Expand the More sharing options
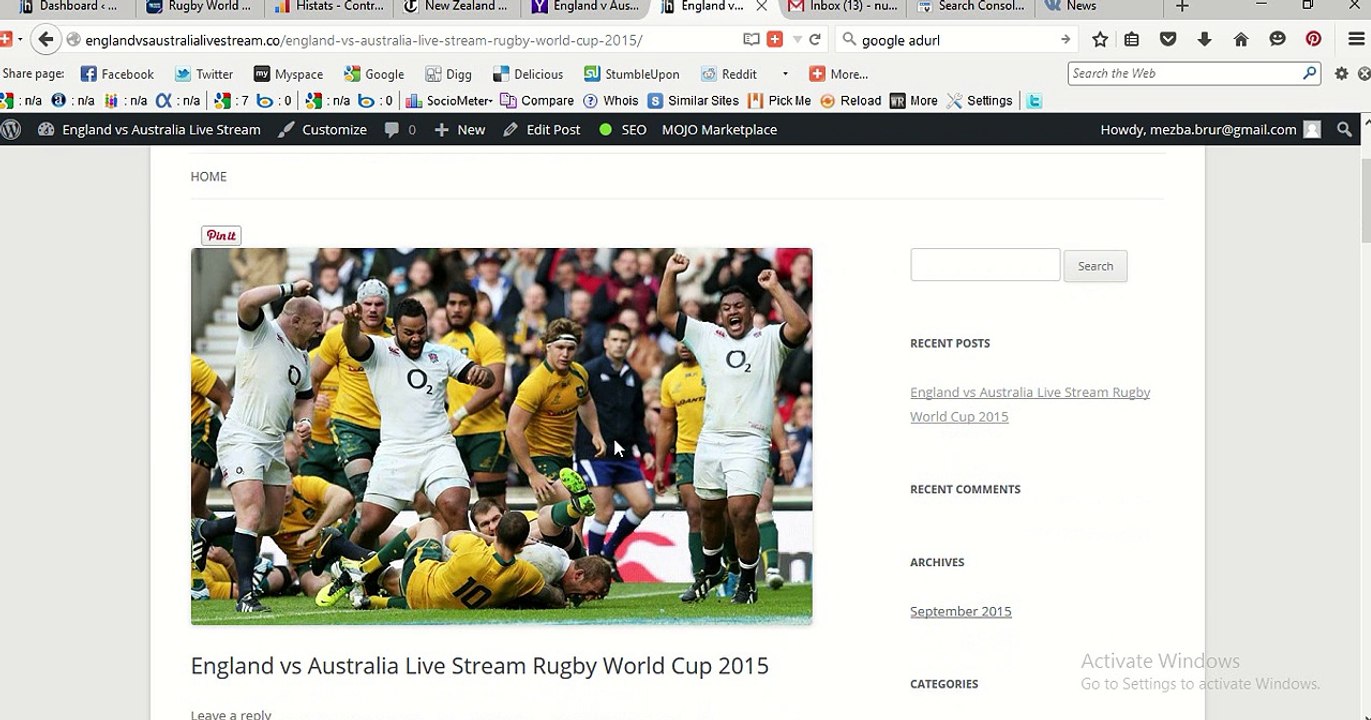This screenshot has width=1371, height=720. (x=838, y=74)
